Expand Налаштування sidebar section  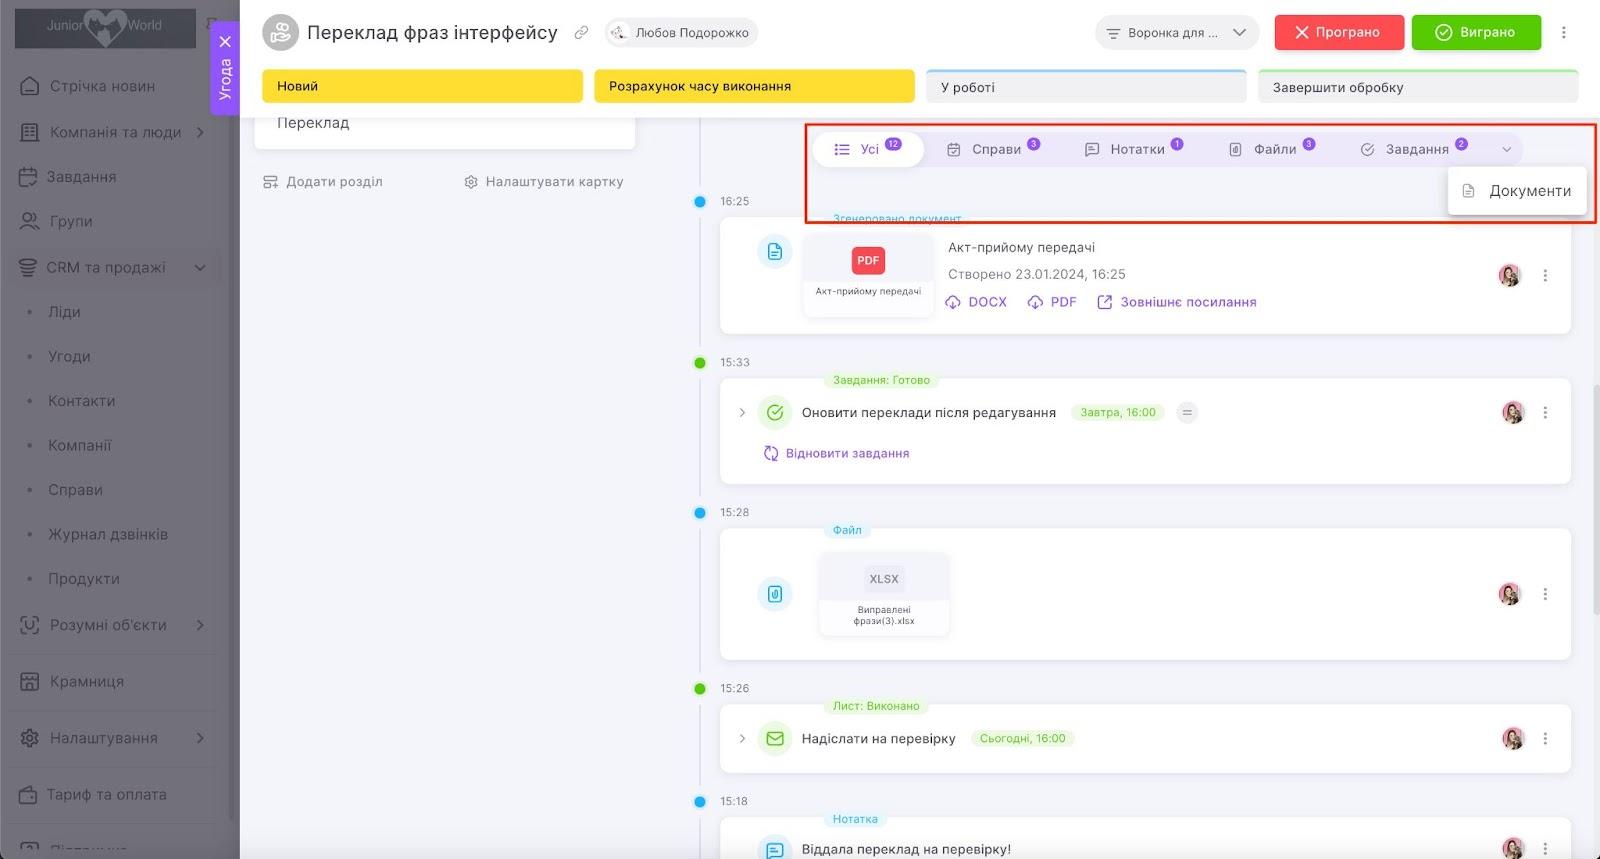click(200, 738)
